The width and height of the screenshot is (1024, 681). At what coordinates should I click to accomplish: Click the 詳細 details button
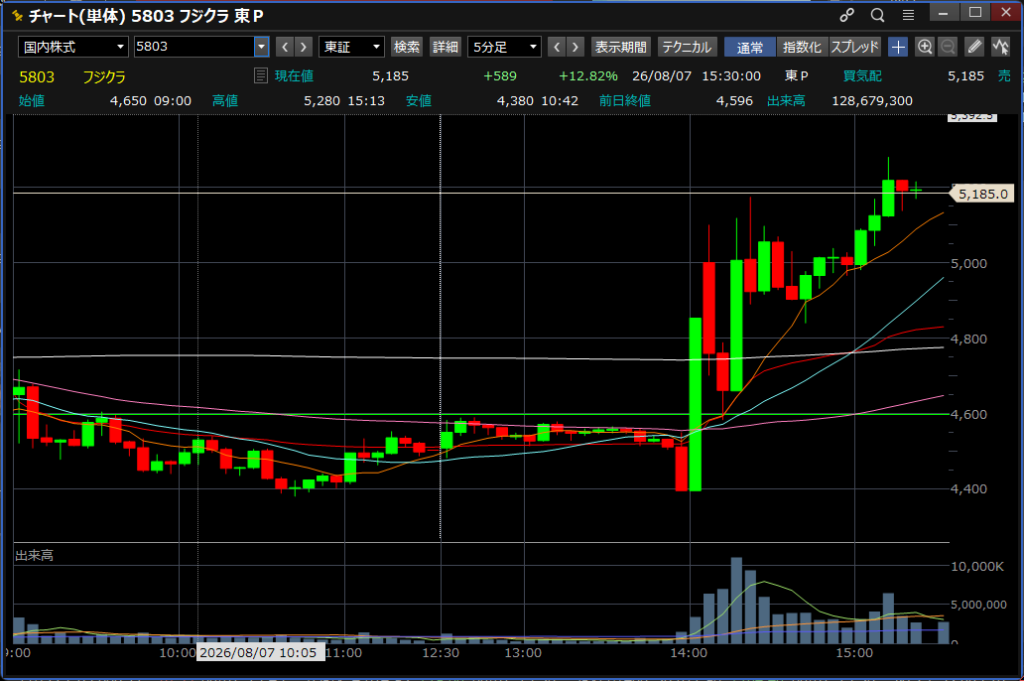coord(445,47)
